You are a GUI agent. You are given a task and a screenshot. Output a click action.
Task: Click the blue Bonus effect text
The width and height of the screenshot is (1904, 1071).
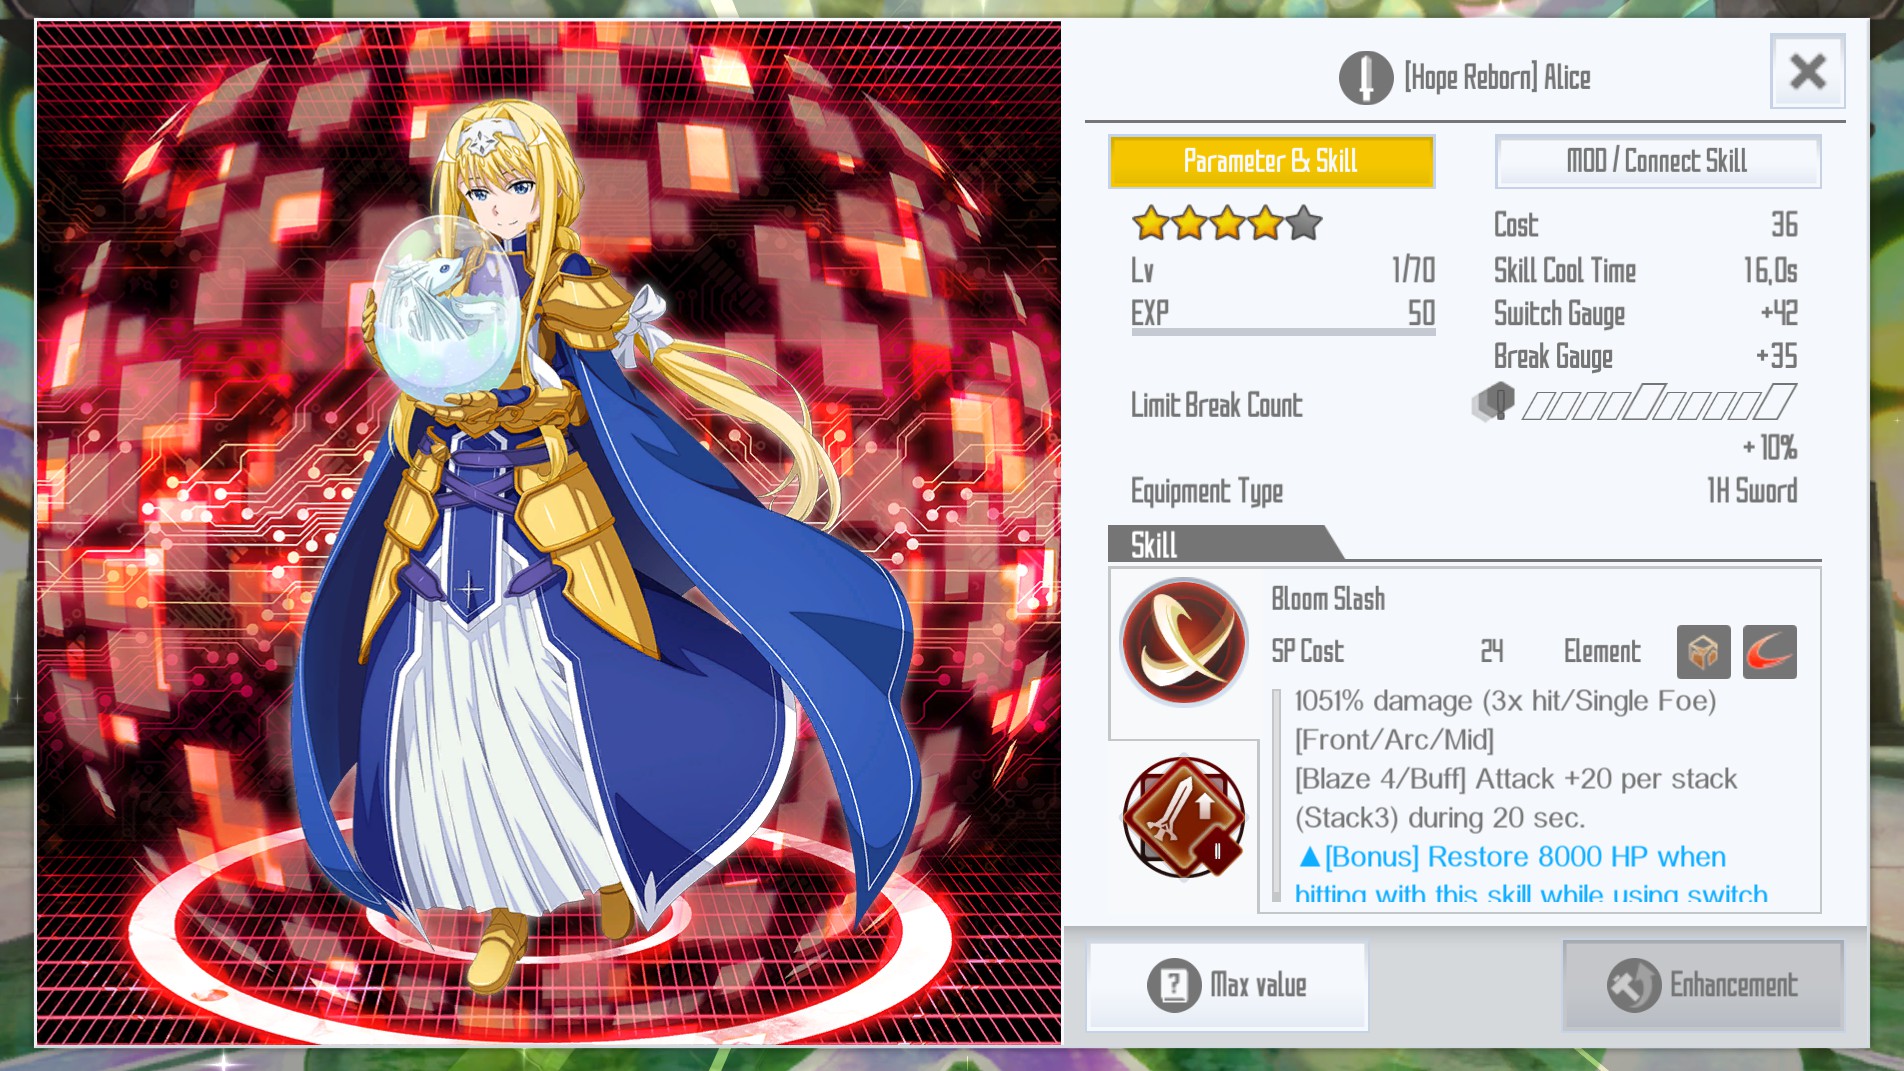[1531, 874]
